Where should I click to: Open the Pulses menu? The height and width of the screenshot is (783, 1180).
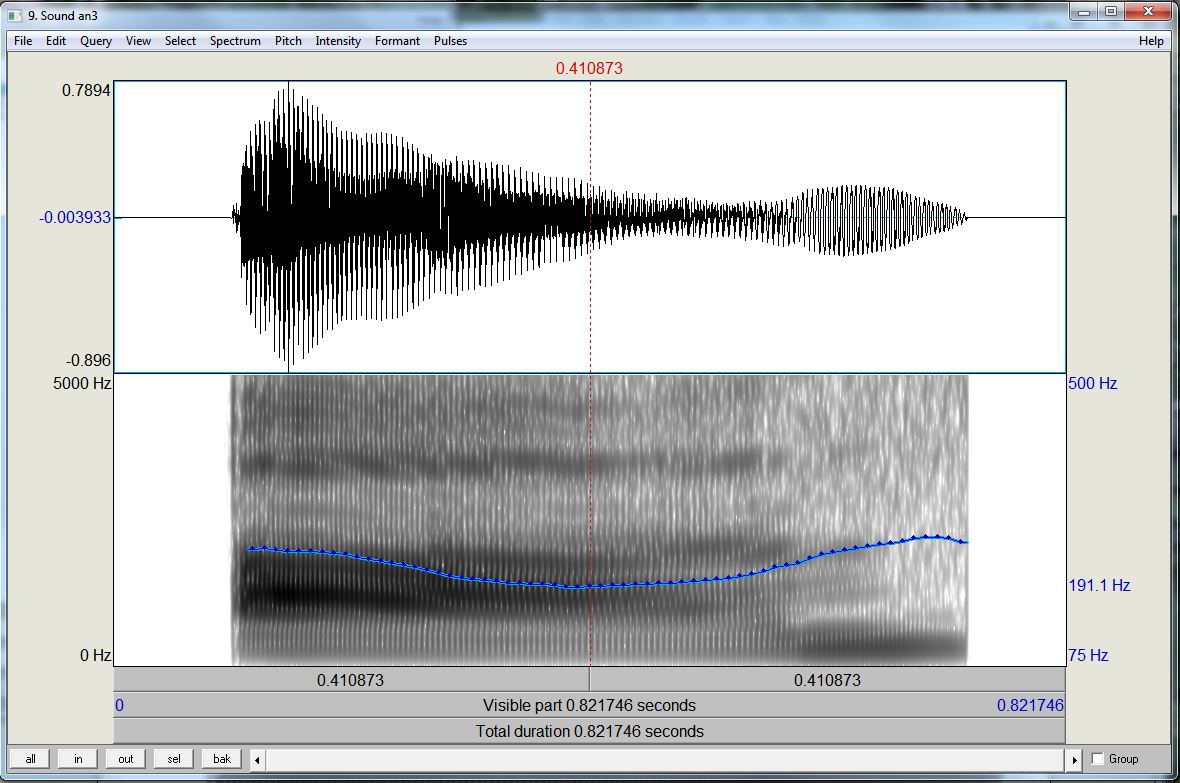[450, 41]
